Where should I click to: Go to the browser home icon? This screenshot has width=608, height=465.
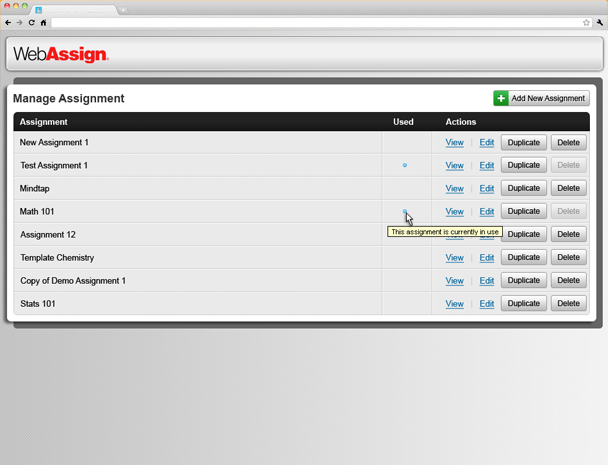43,22
